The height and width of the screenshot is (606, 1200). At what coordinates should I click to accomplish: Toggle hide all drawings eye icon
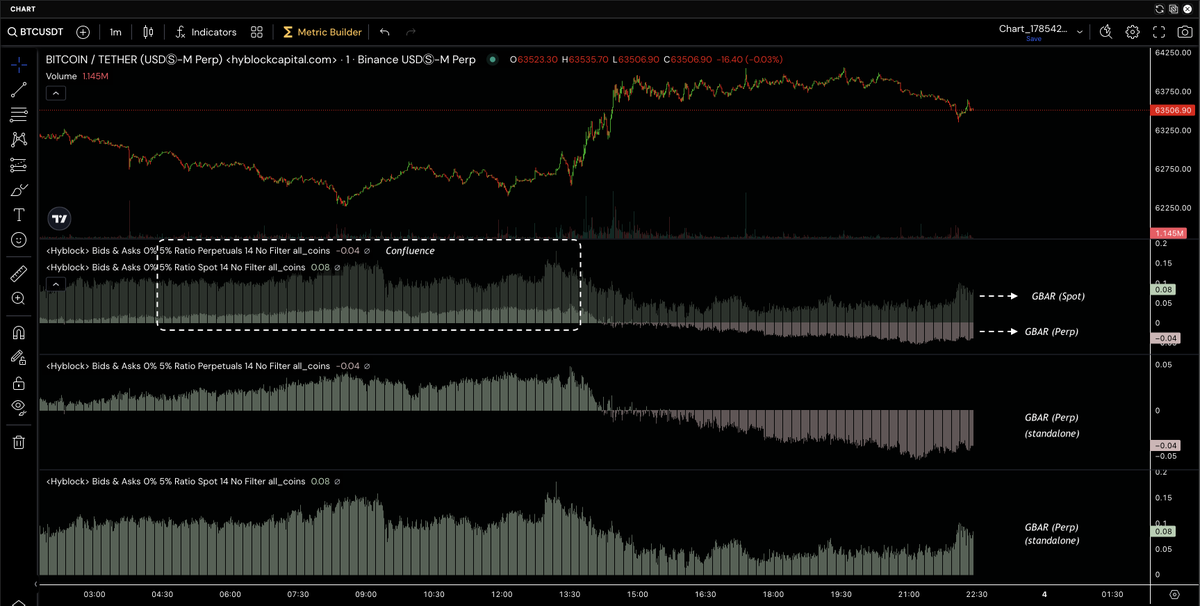19,407
